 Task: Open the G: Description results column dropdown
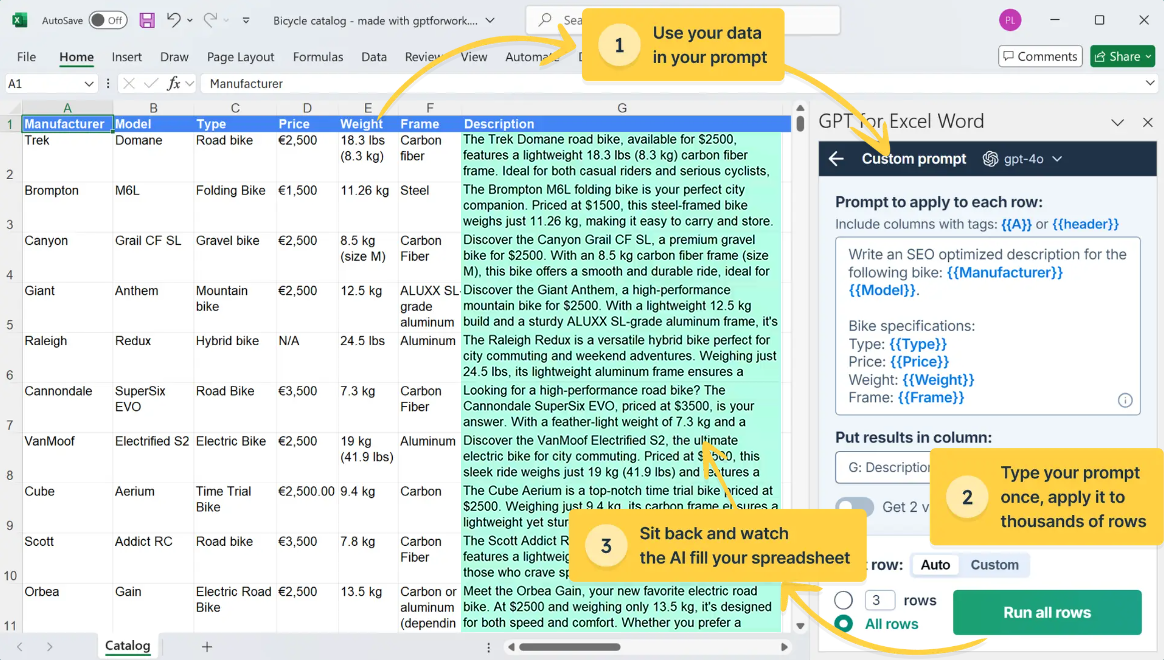coord(883,467)
